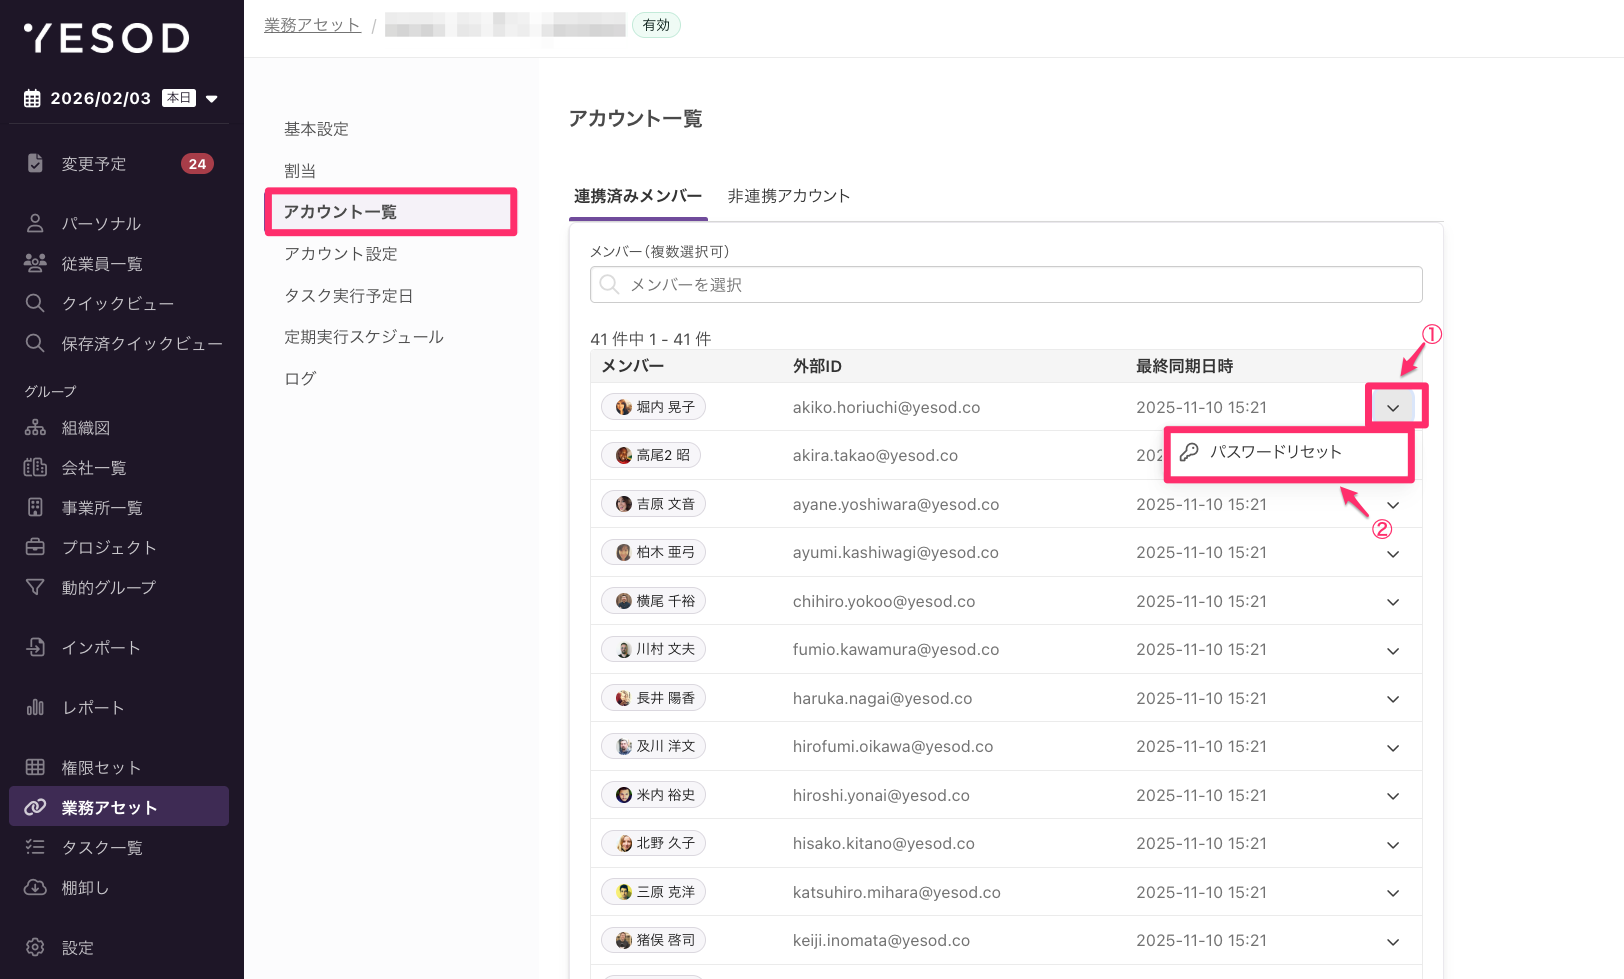The height and width of the screenshot is (979, 1624).
Task: Click the インポート import icon
Action: (x=35, y=647)
